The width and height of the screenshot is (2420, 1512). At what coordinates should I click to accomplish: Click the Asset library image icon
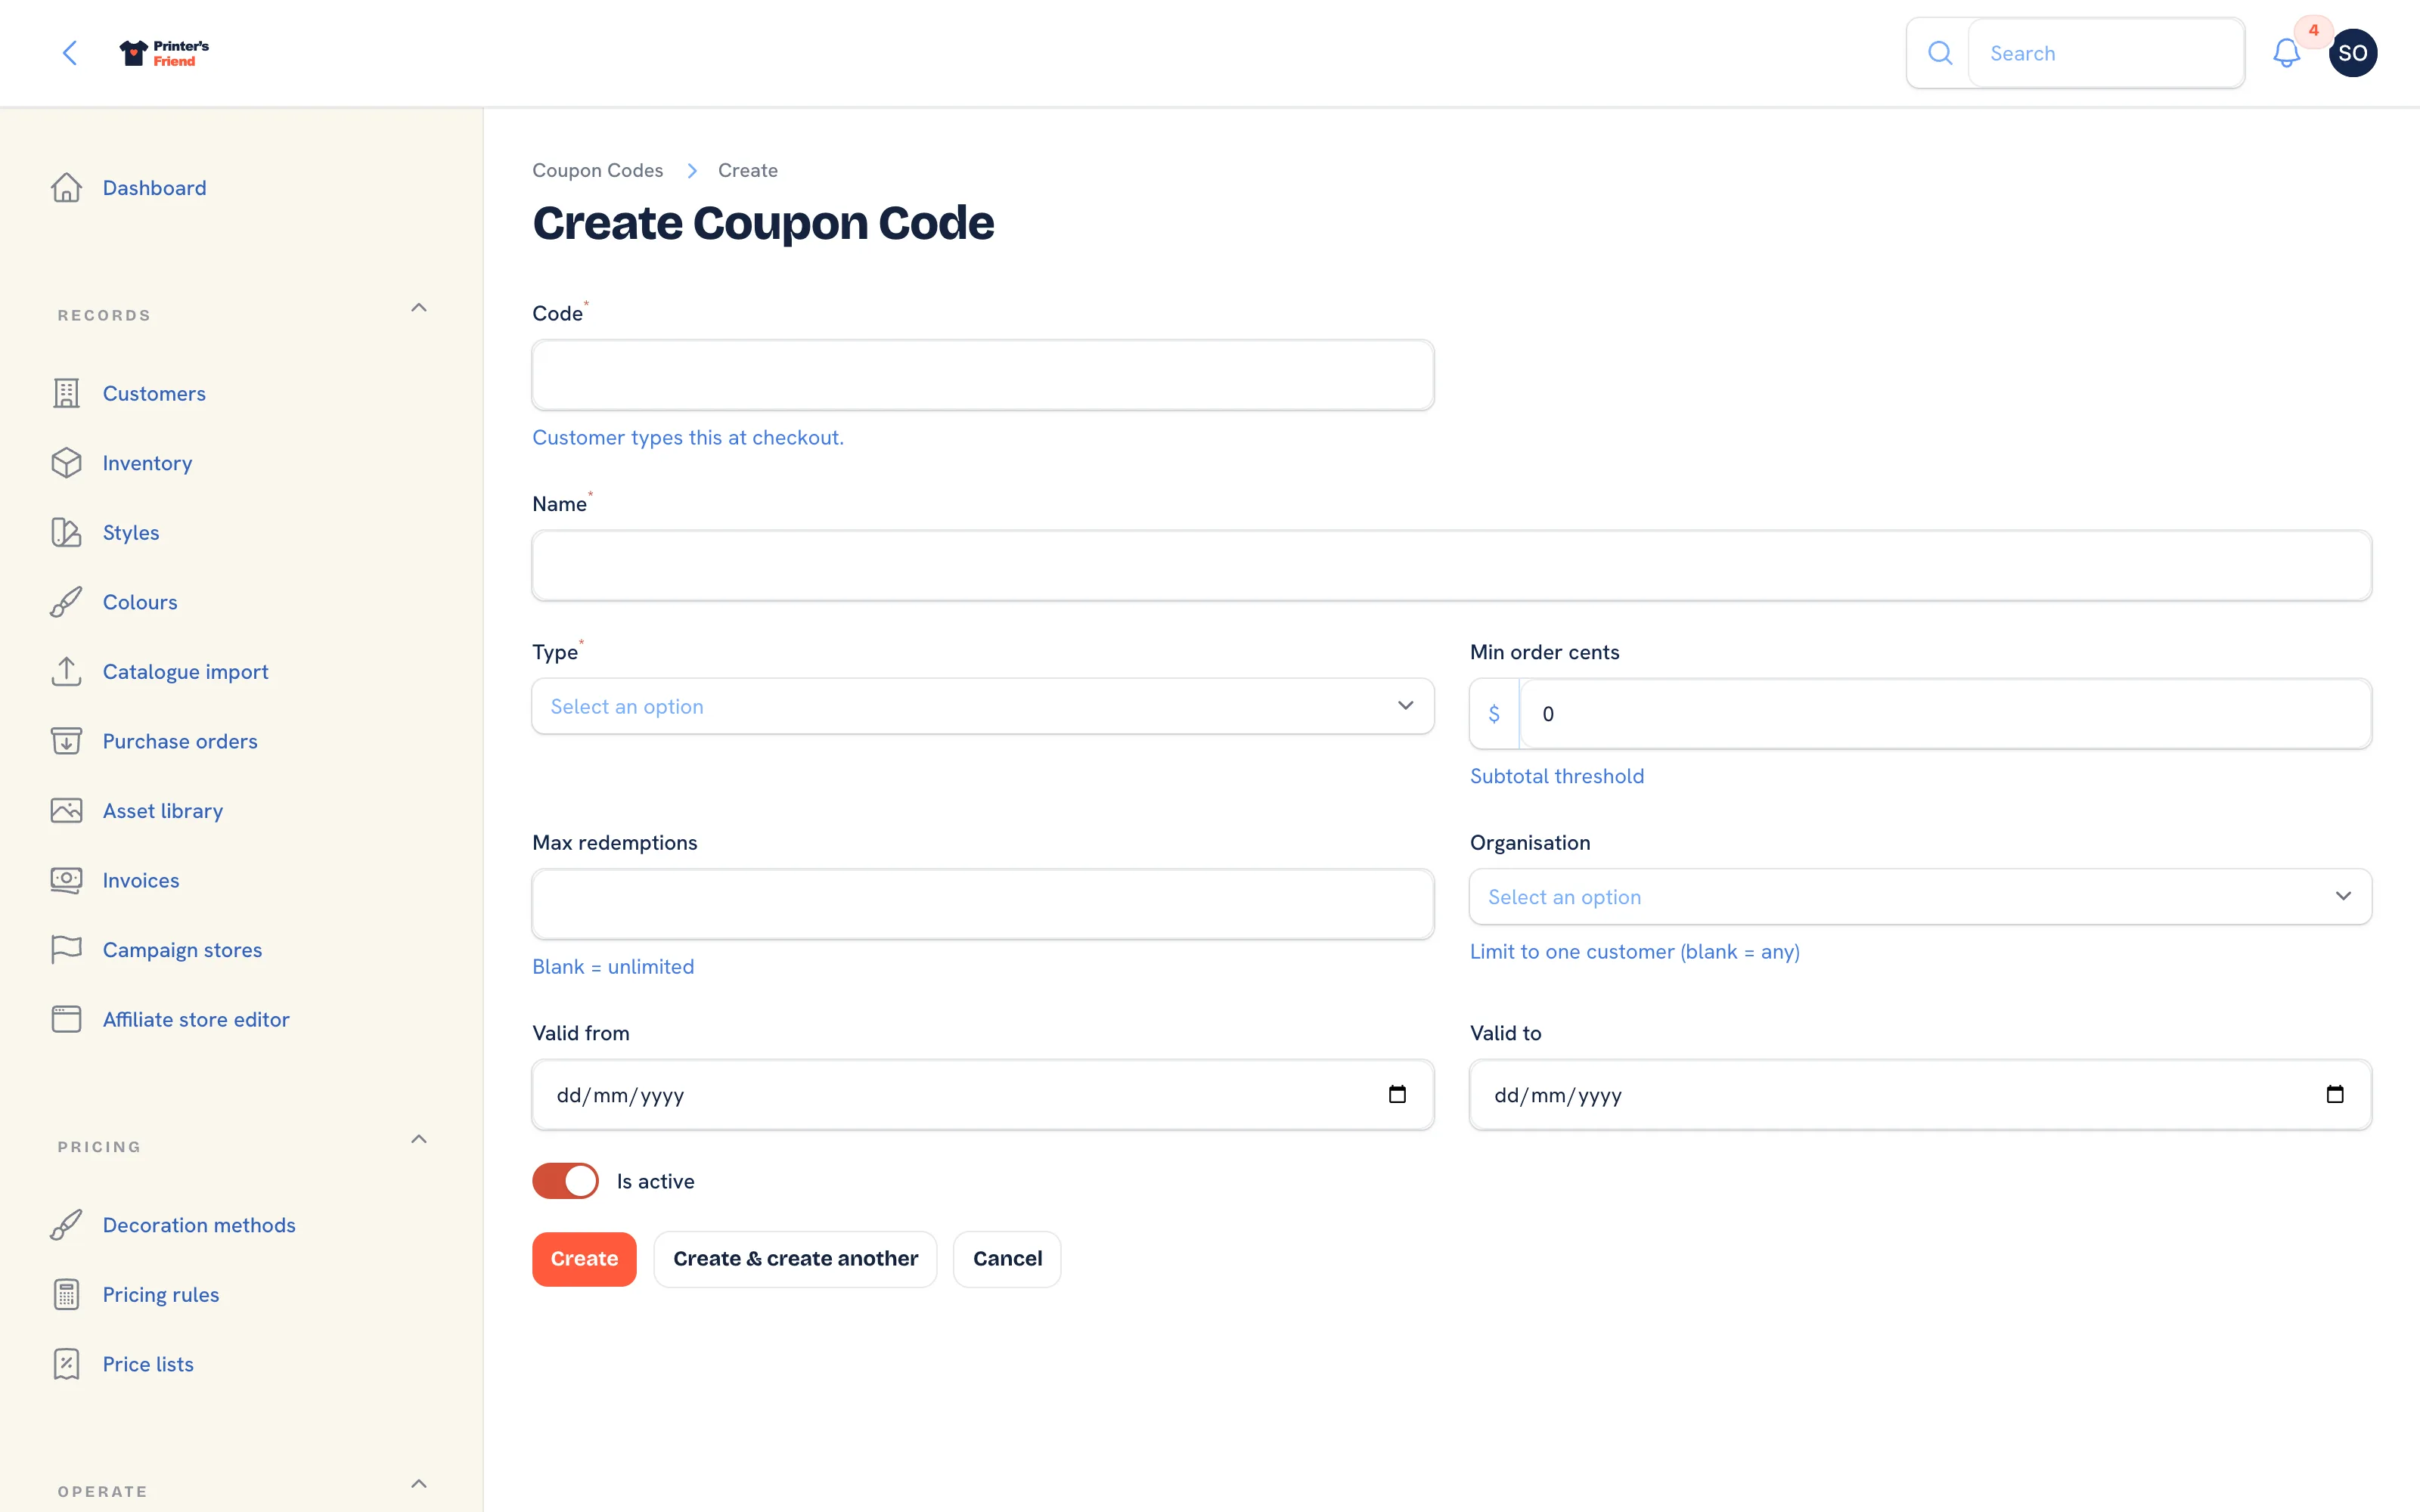[x=66, y=810]
